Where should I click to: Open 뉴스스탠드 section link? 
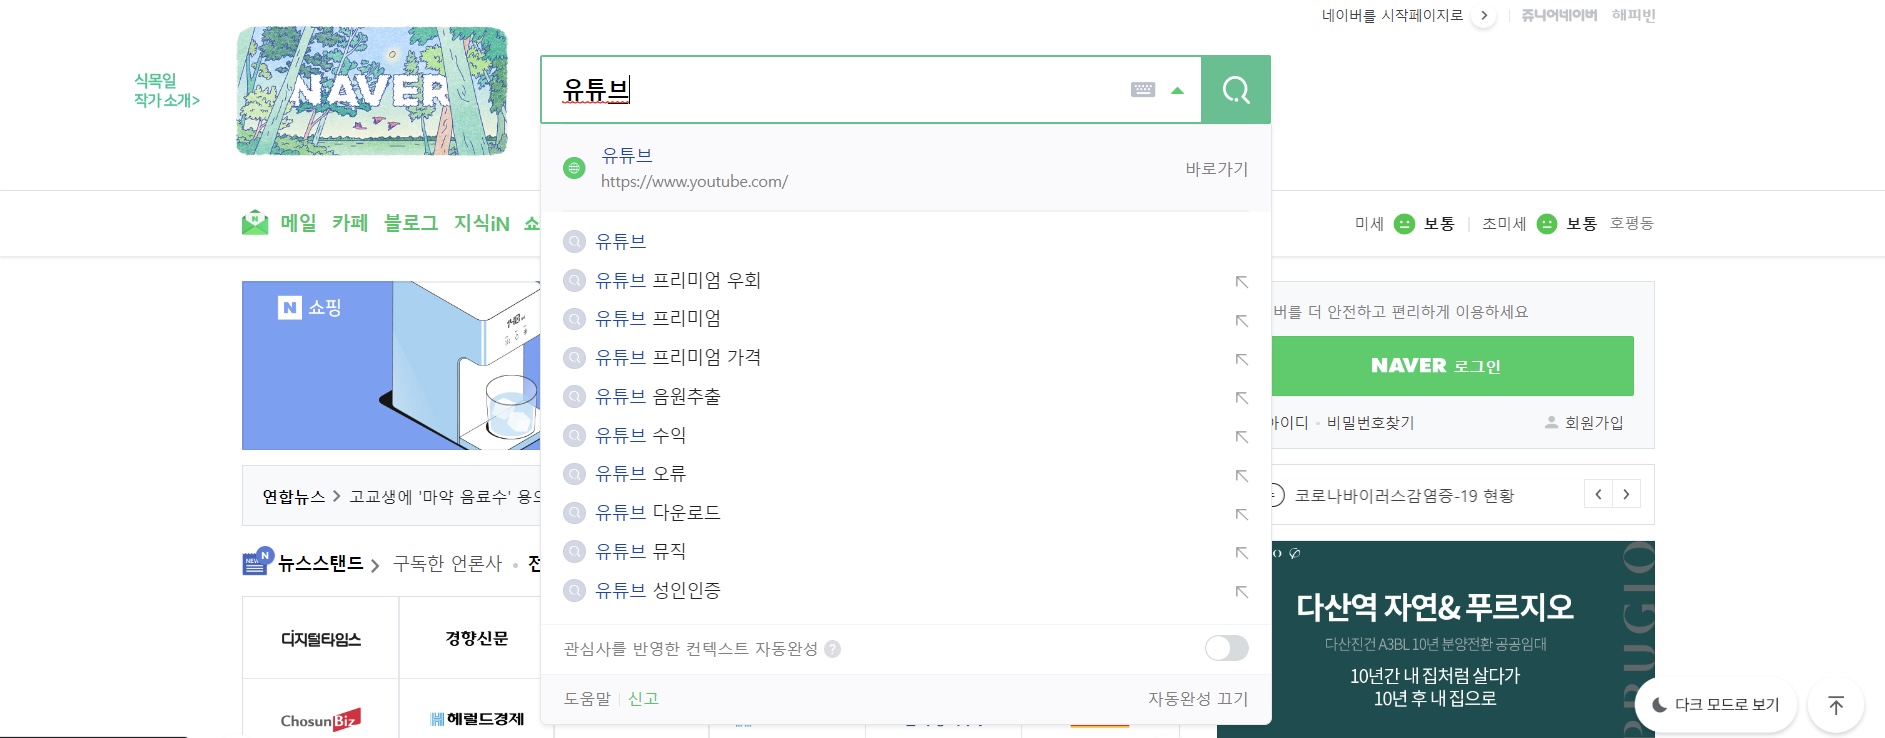320,564
